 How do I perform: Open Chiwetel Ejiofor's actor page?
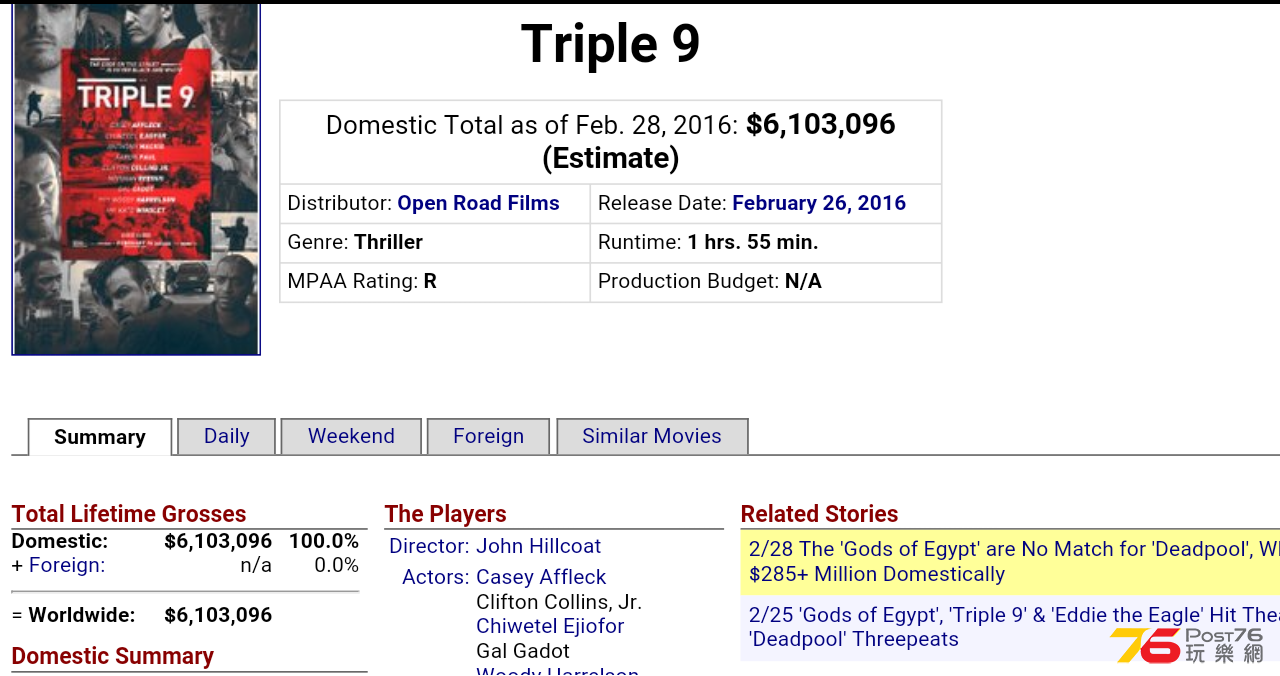(550, 626)
